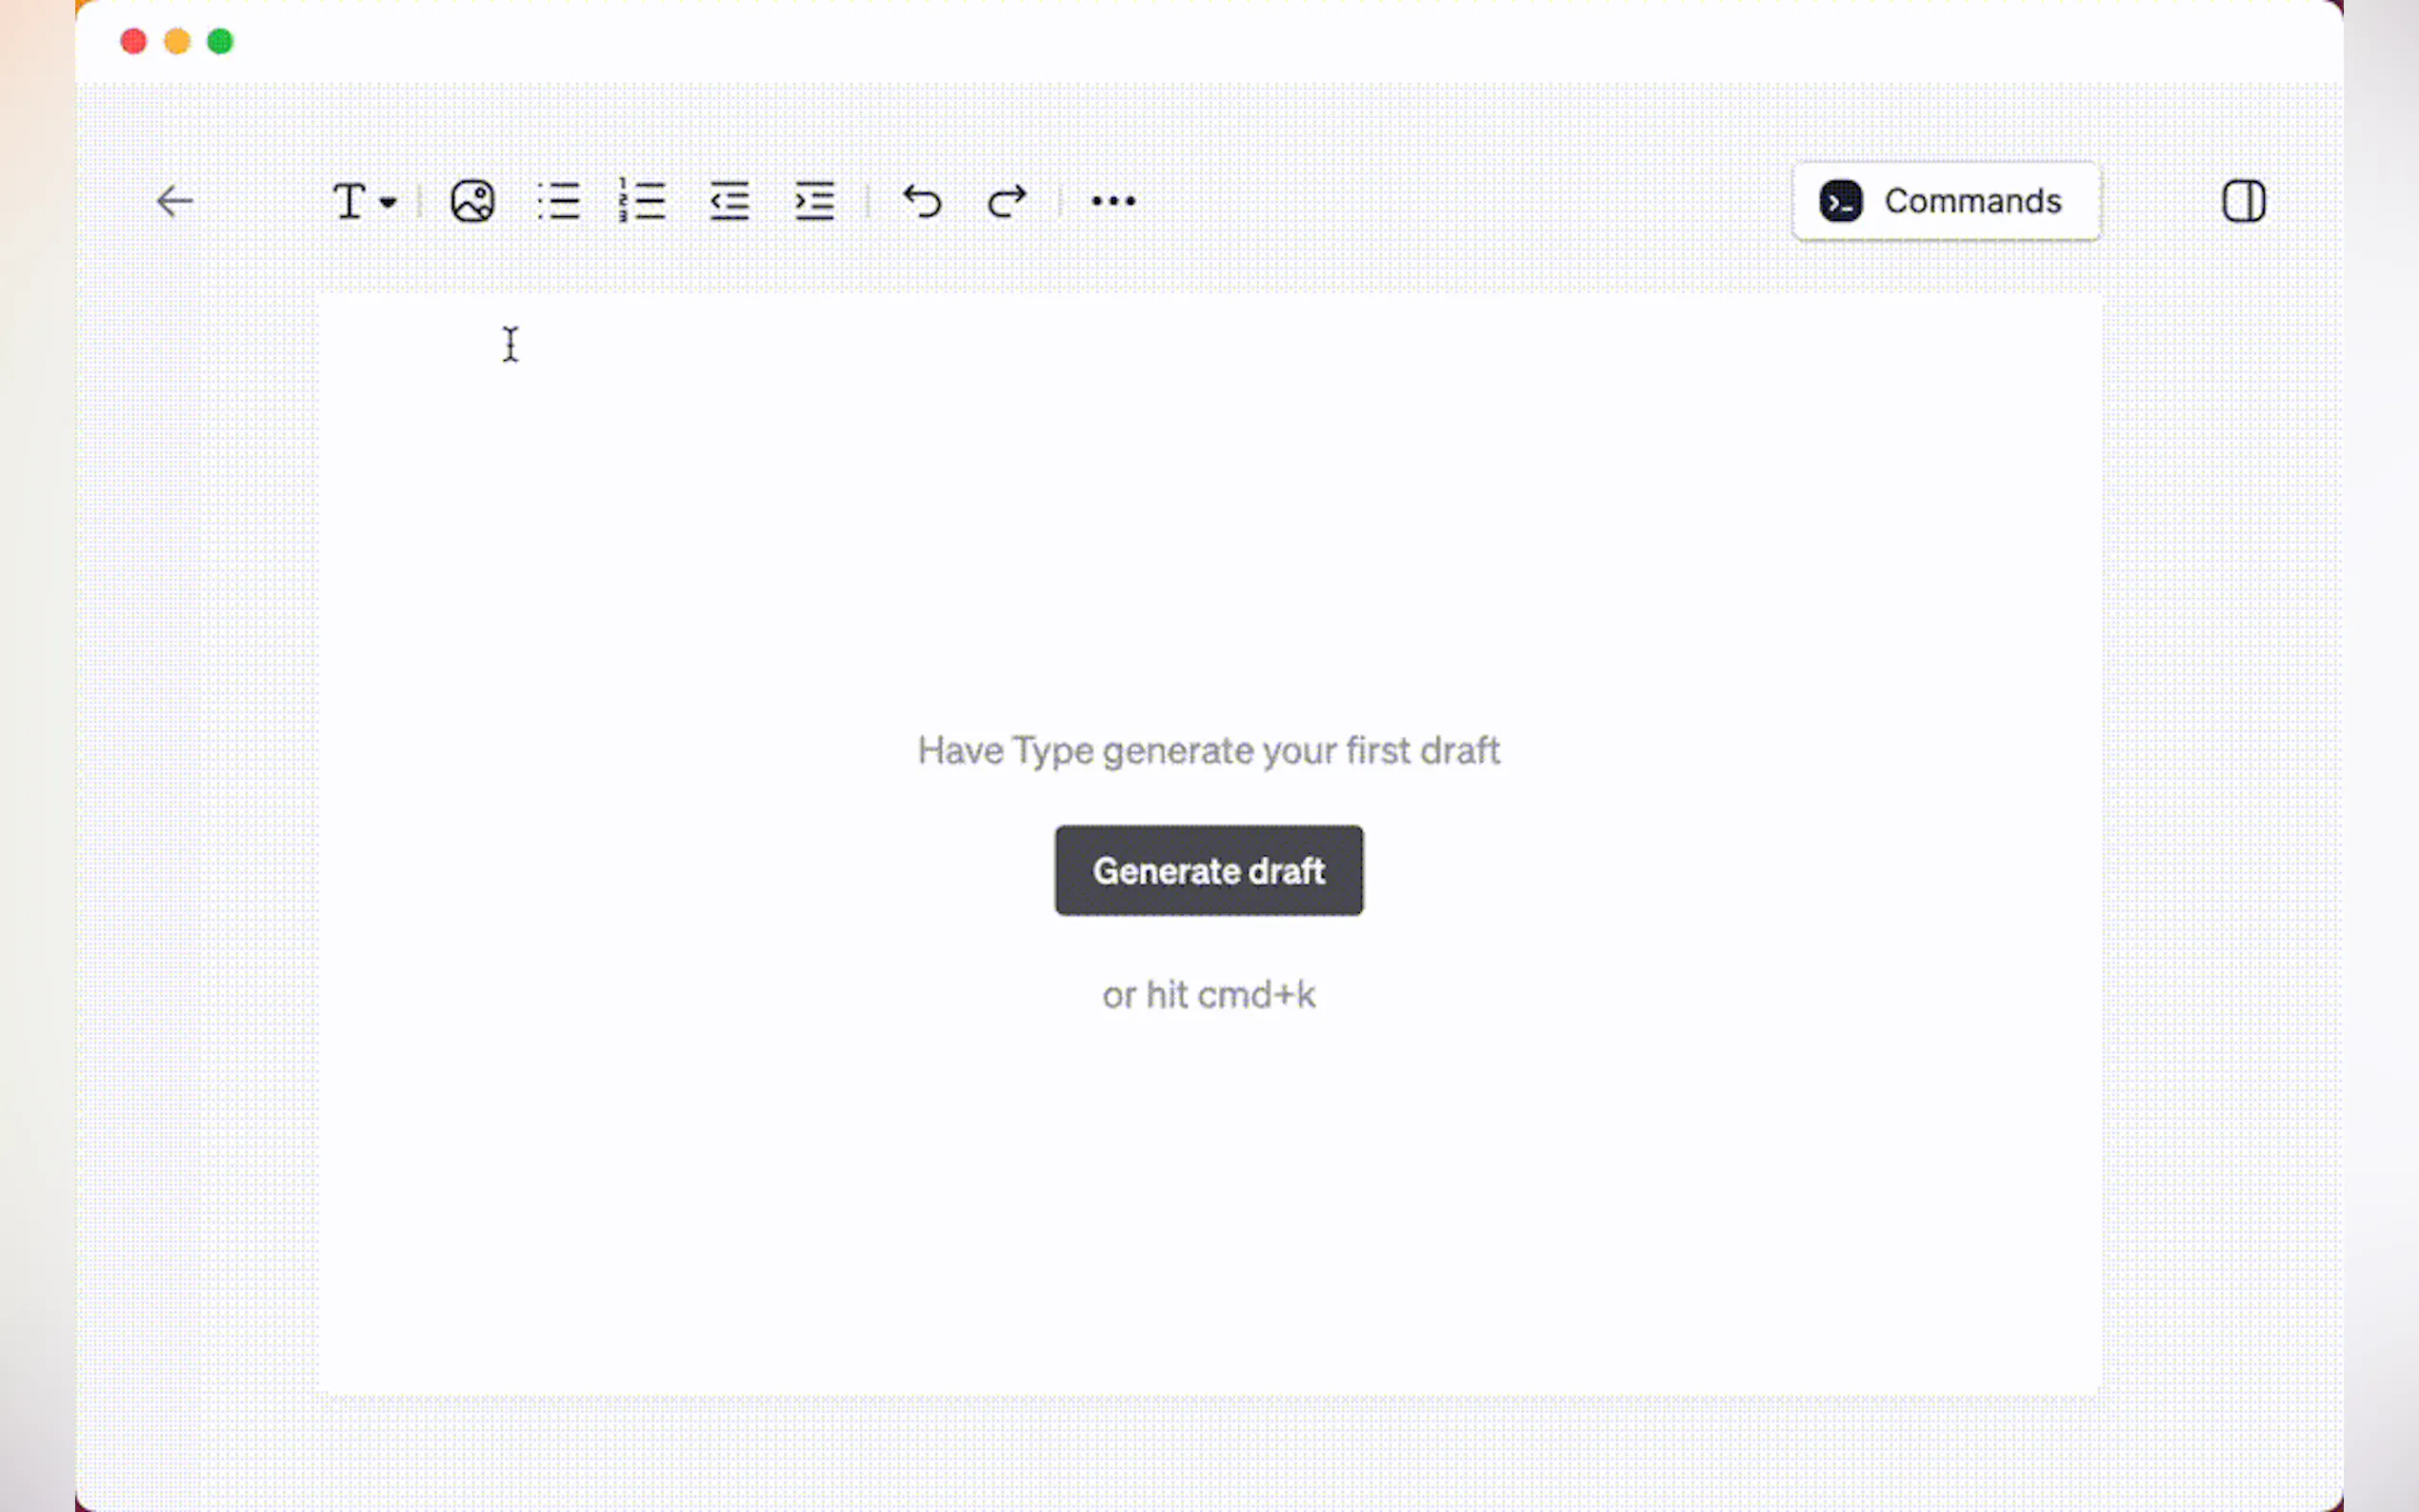Toggle the bulleted list formatting
Image resolution: width=2419 pixels, height=1512 pixels.
(558, 201)
